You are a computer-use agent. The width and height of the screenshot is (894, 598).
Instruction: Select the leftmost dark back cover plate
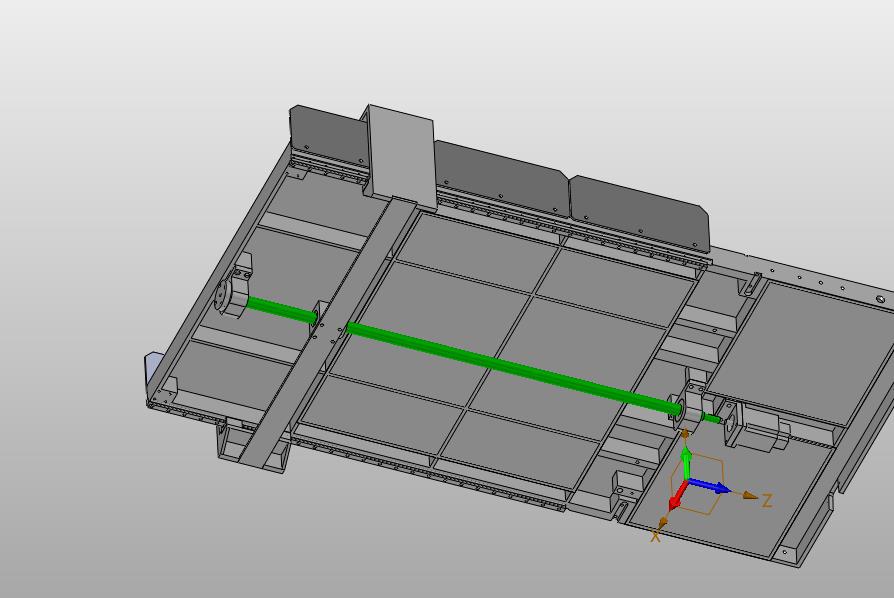point(327,137)
